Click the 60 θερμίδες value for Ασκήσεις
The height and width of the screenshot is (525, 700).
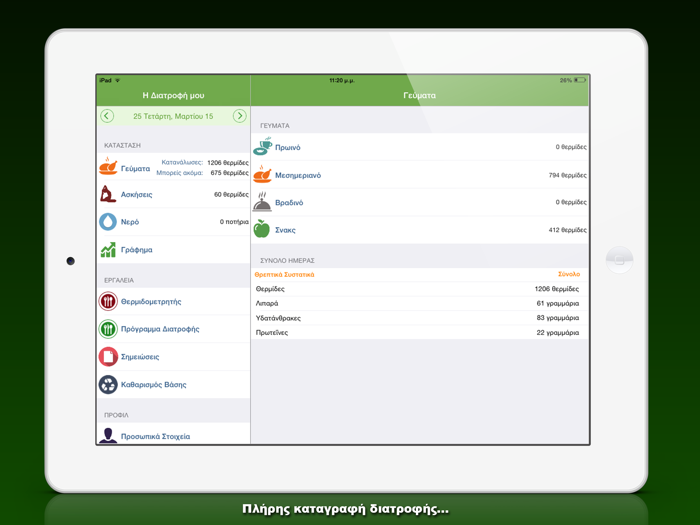pos(231,195)
